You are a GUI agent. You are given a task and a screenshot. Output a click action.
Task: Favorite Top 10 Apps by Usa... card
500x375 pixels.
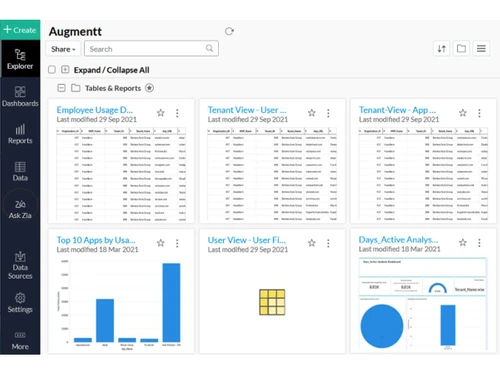[x=161, y=243]
